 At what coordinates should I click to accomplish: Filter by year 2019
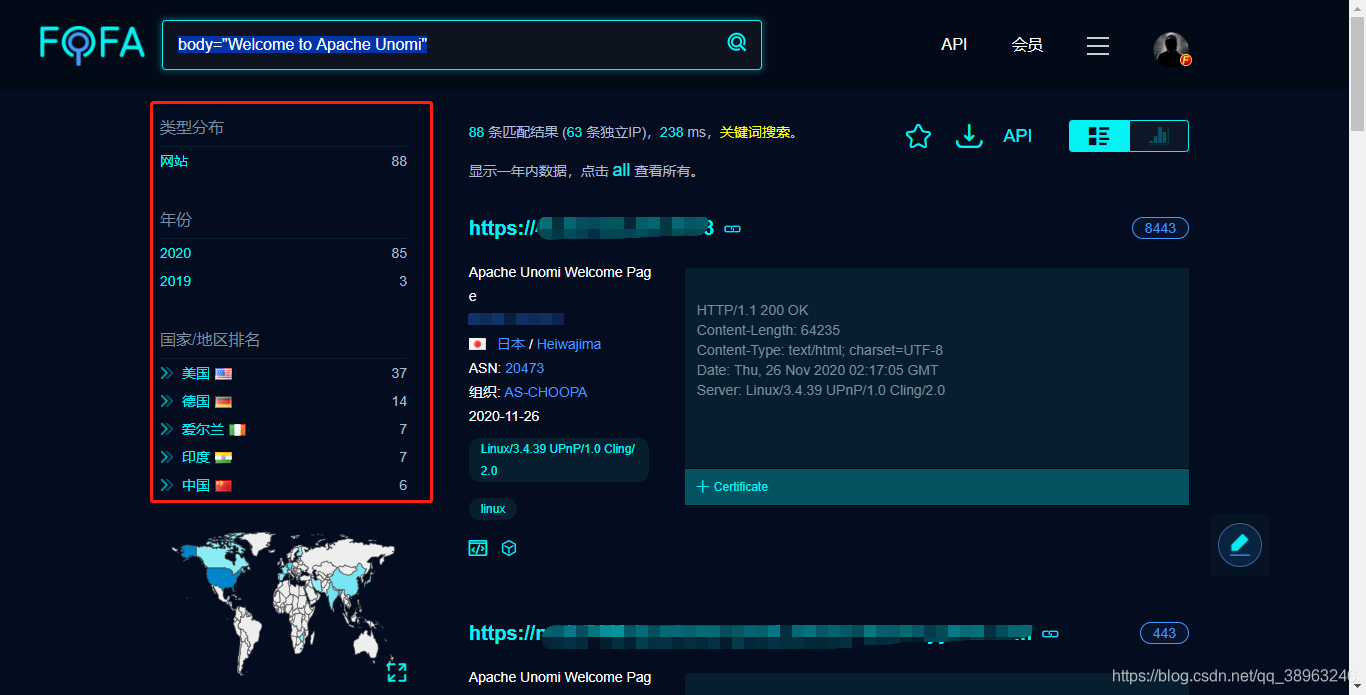[x=175, y=281]
